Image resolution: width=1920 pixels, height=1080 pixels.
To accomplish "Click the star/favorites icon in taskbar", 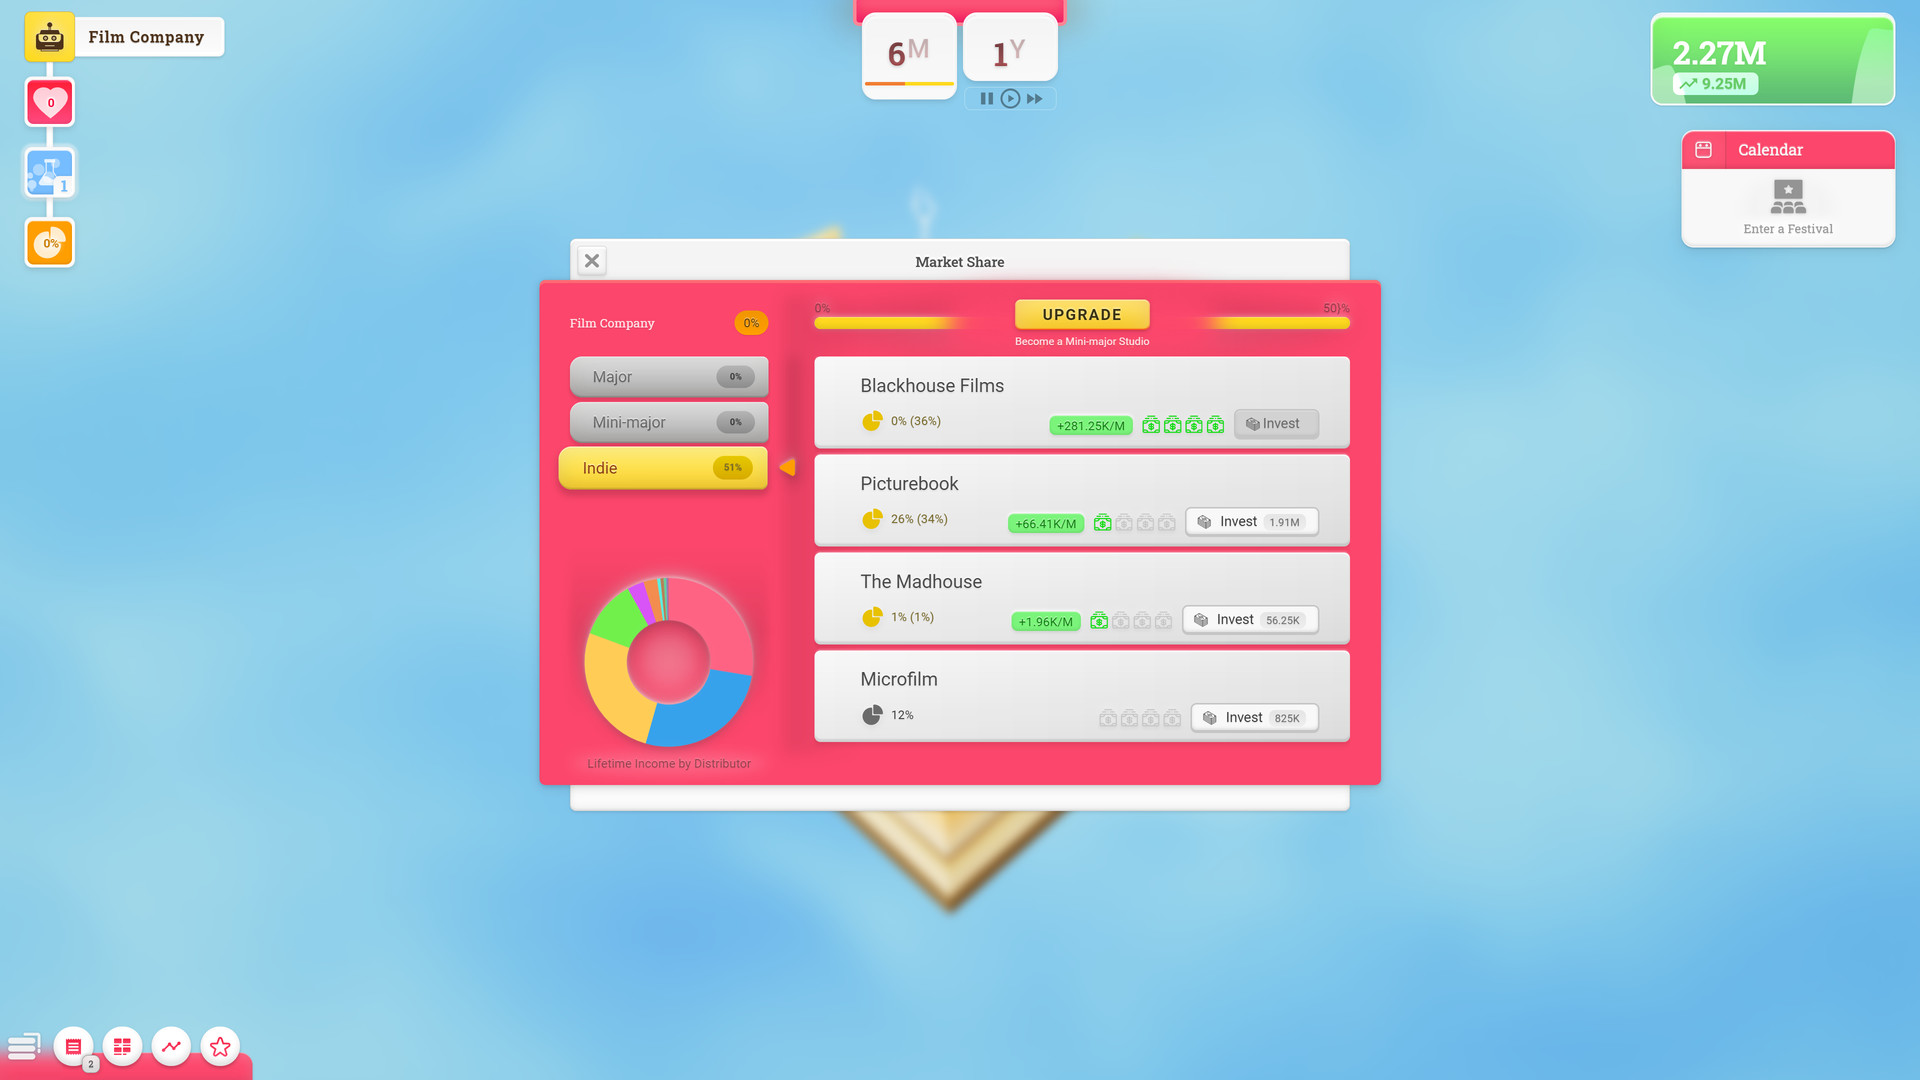I will (219, 1046).
